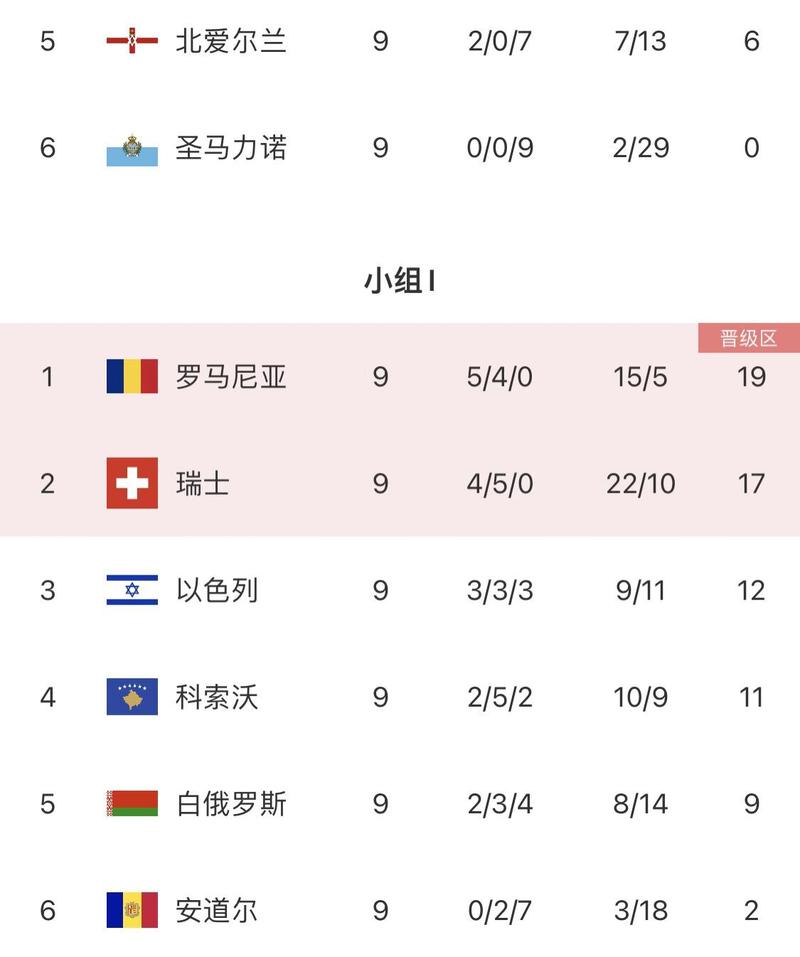Click the Andorra flag icon
The height and width of the screenshot is (957, 800).
[132, 910]
